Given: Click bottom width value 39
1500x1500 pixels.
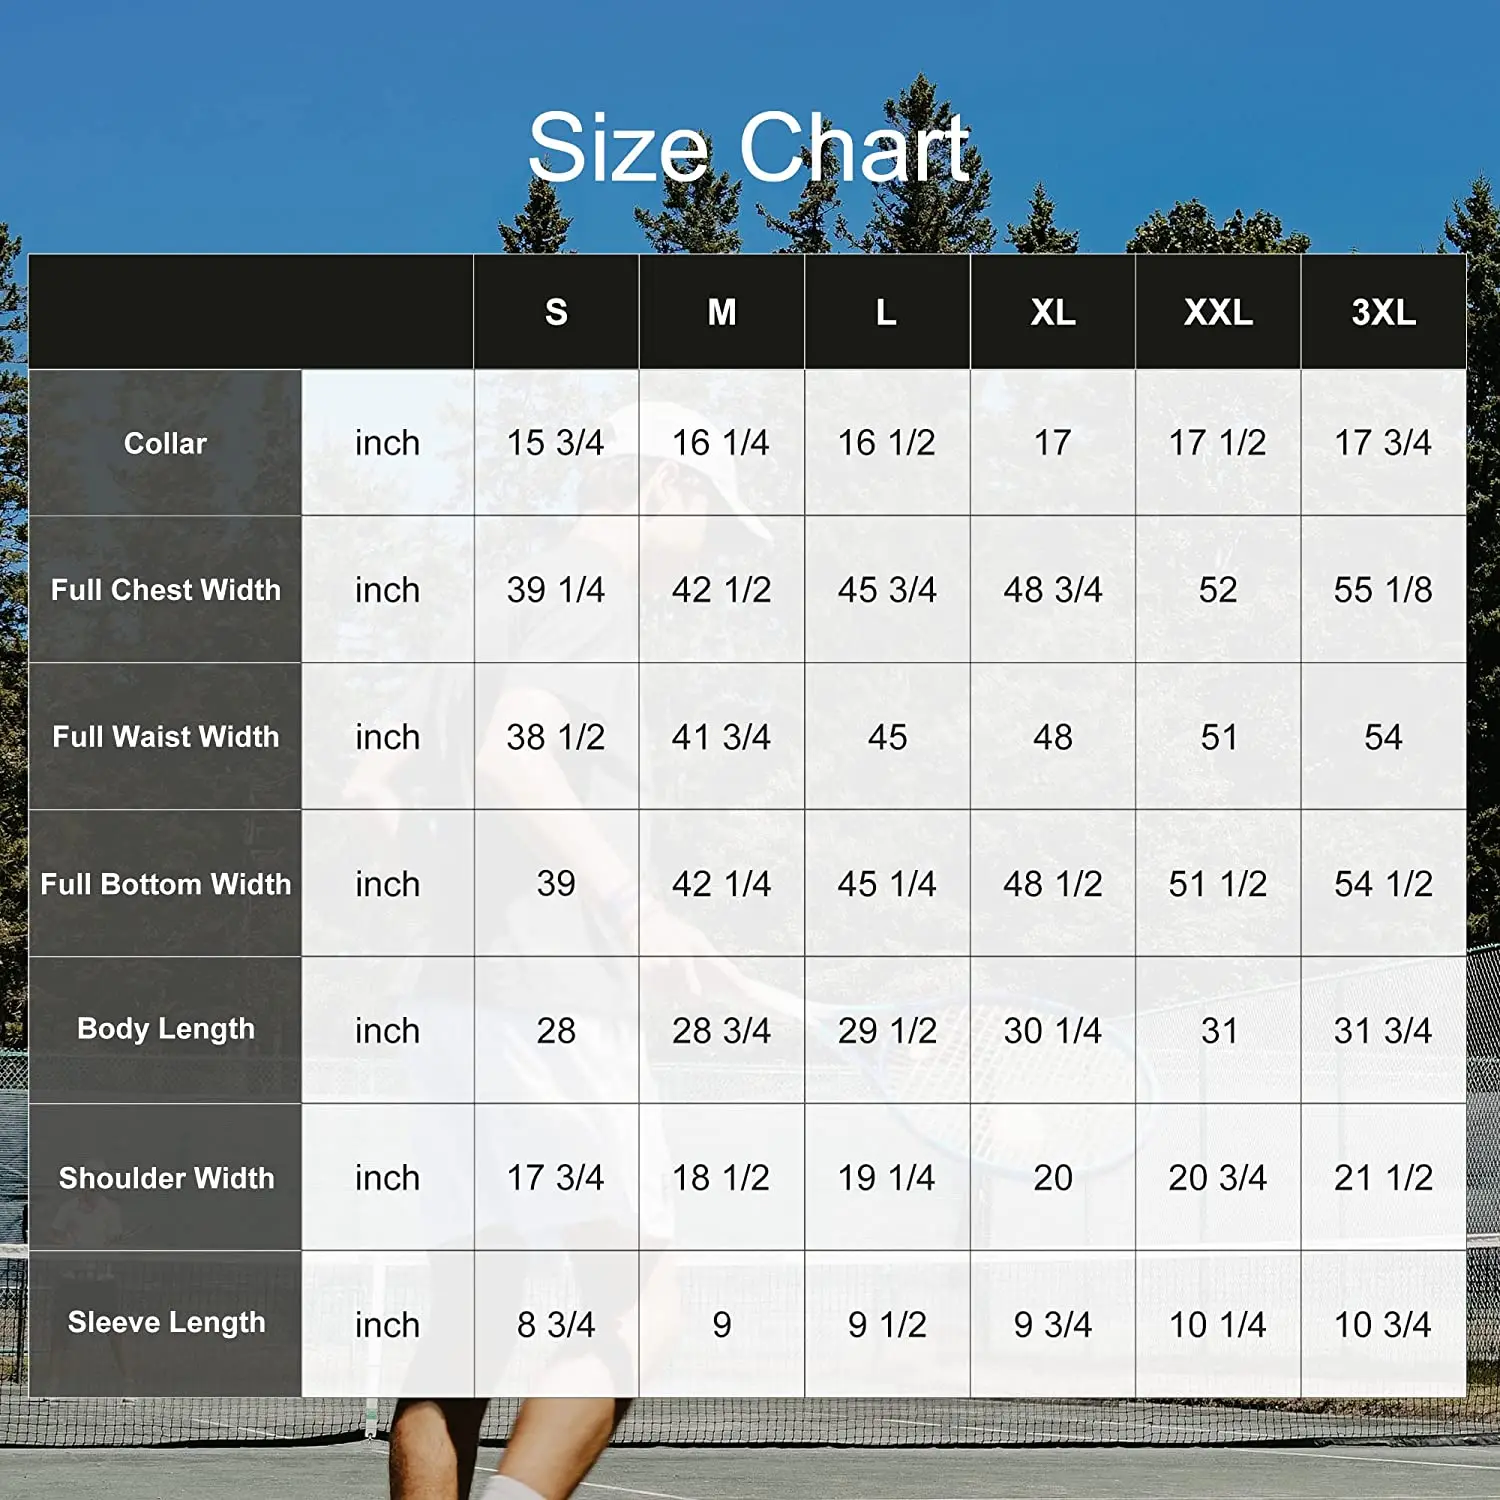Looking at the screenshot, I should (556, 884).
